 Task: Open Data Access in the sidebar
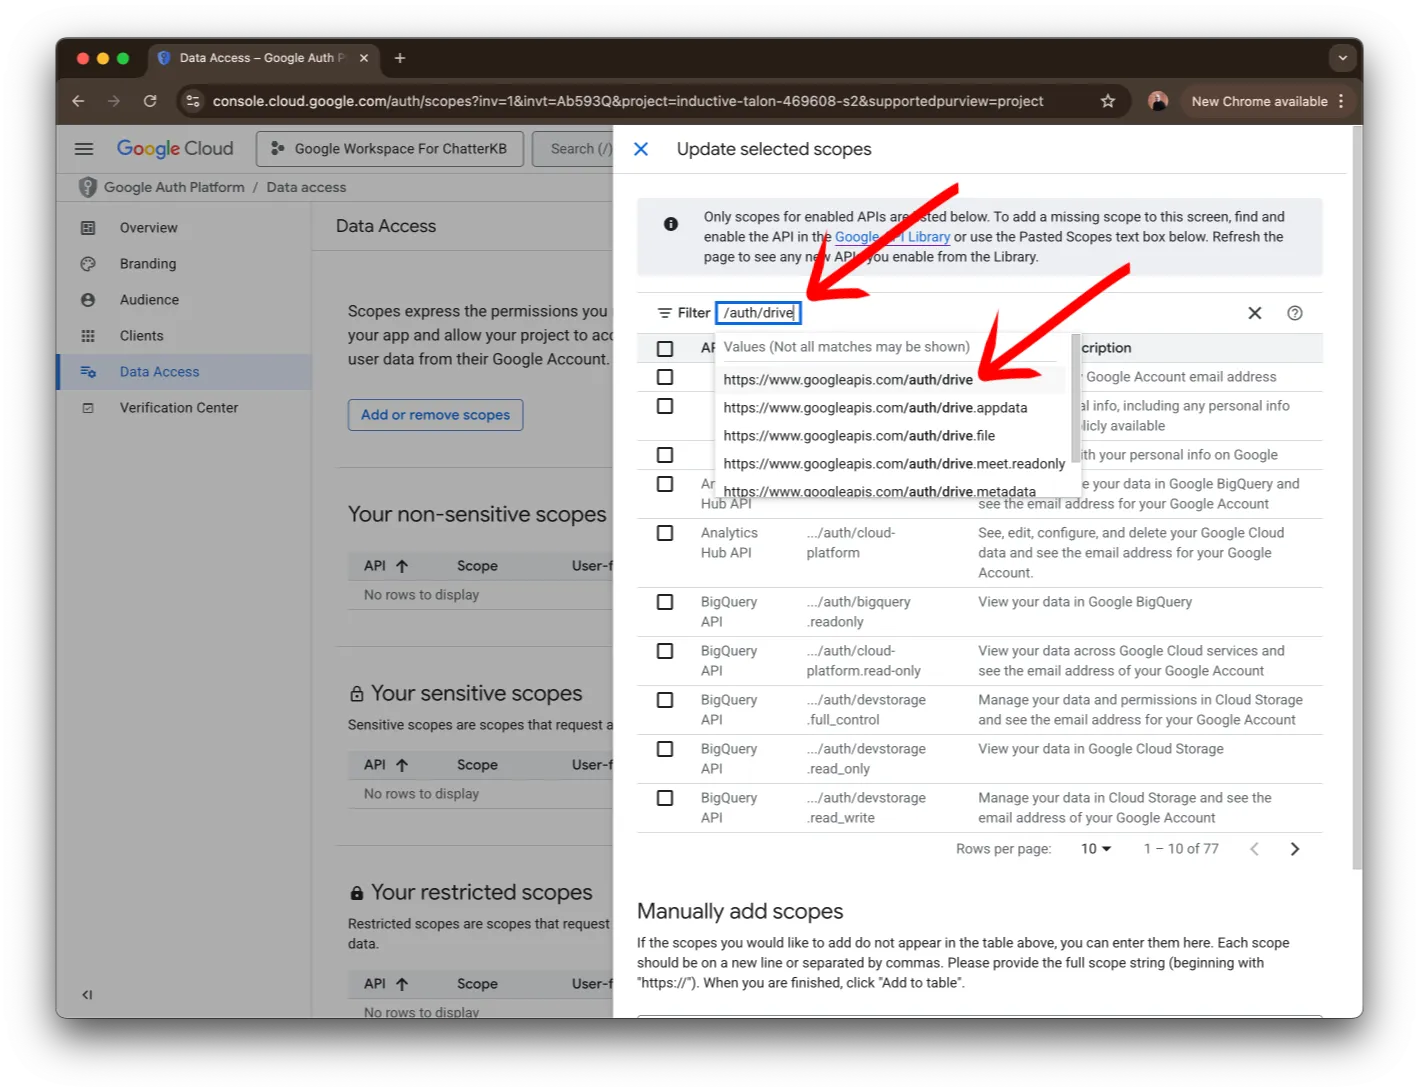click(x=185, y=372)
